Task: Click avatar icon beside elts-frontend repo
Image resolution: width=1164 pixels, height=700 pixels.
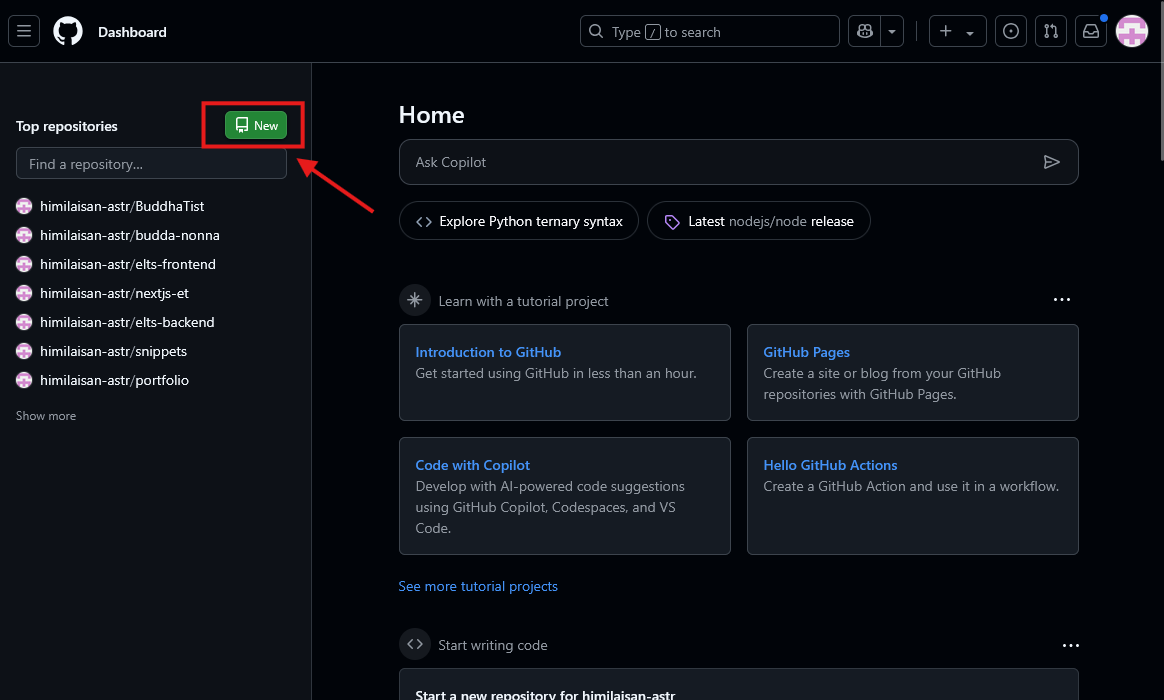Action: pos(24,264)
